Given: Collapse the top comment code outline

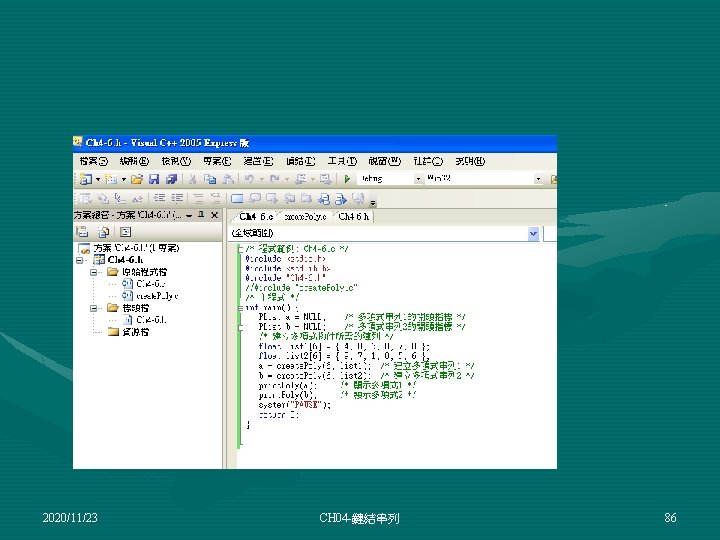Looking at the screenshot, I should pos(240,249).
